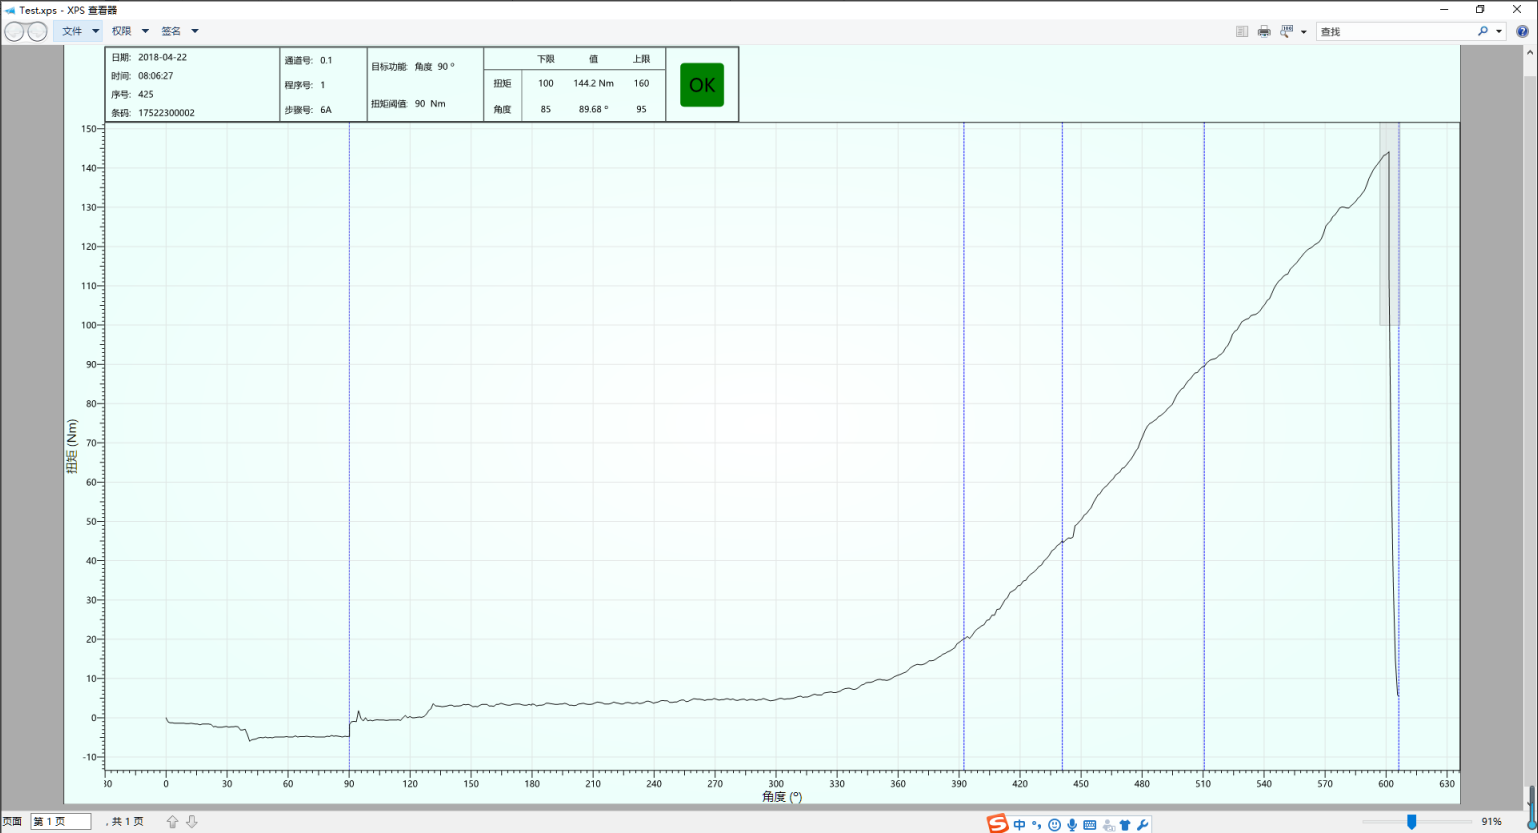Open the emoji smiley icon
Viewport: 1538px width, 833px height.
1054,825
